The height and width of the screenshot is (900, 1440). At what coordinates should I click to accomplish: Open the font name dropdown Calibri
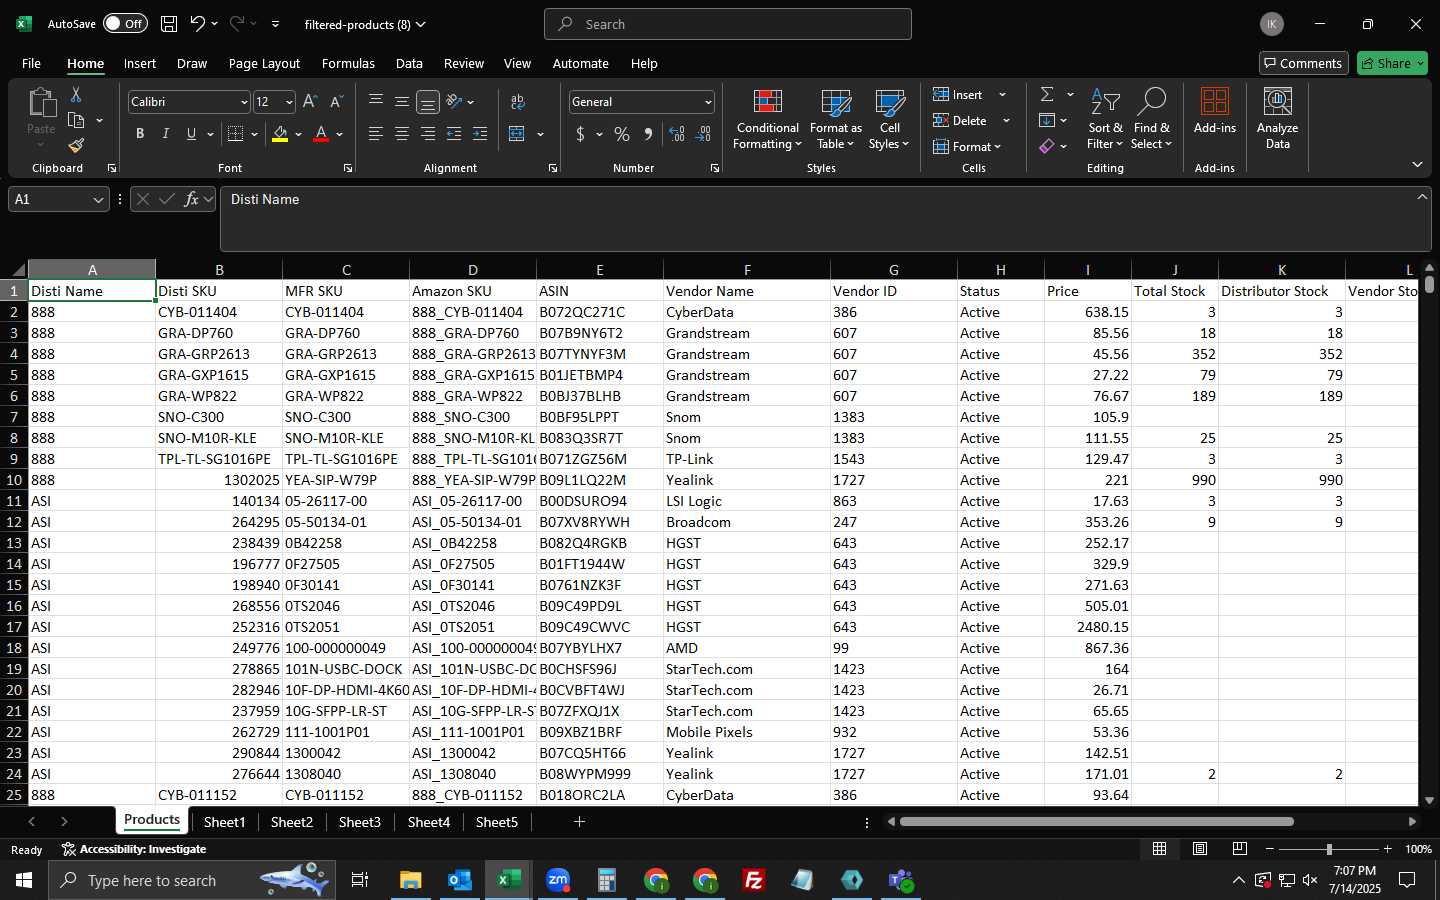click(244, 102)
